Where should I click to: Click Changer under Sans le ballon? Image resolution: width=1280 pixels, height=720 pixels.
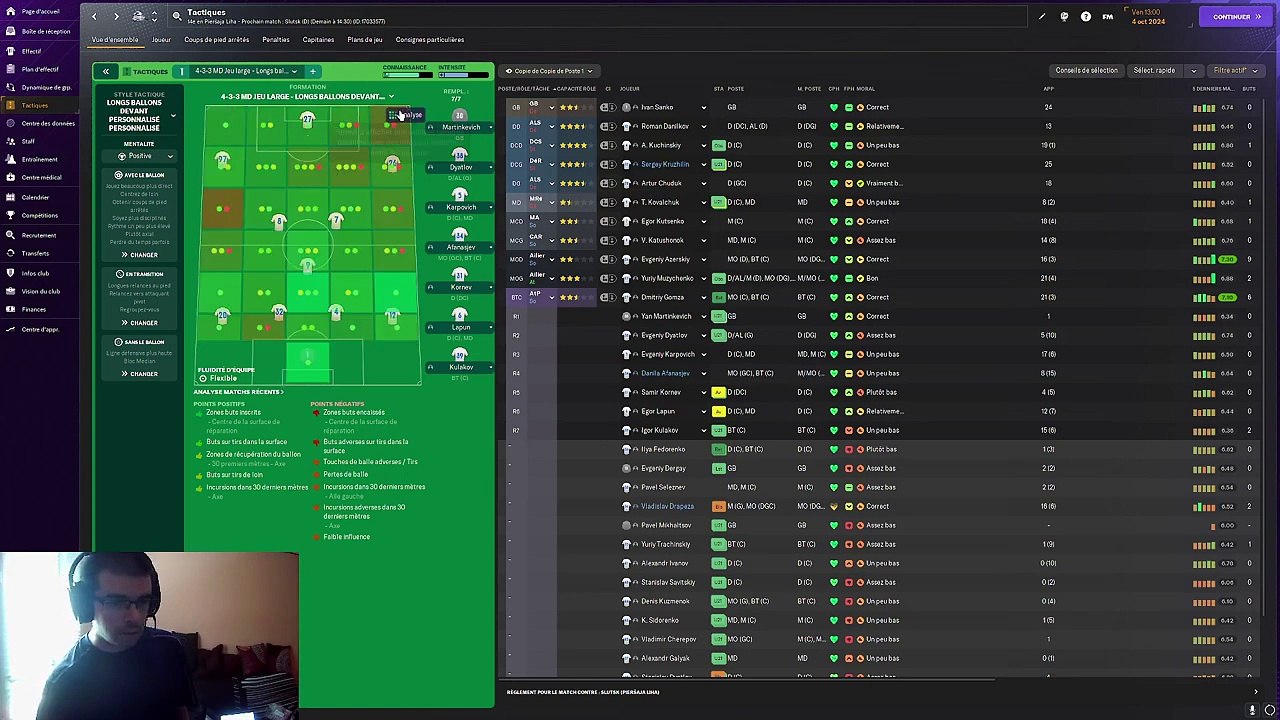coord(140,374)
